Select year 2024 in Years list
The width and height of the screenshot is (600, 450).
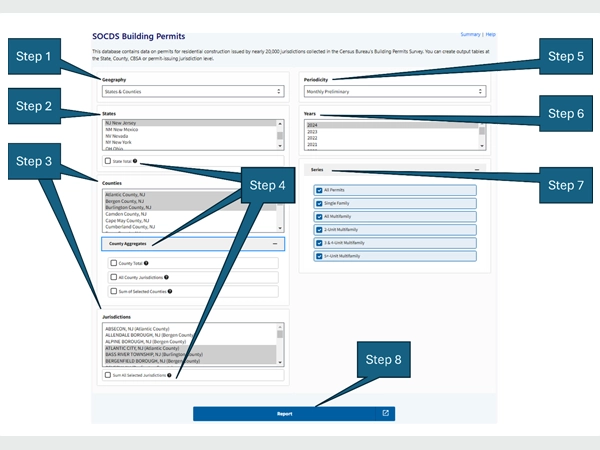click(x=392, y=125)
